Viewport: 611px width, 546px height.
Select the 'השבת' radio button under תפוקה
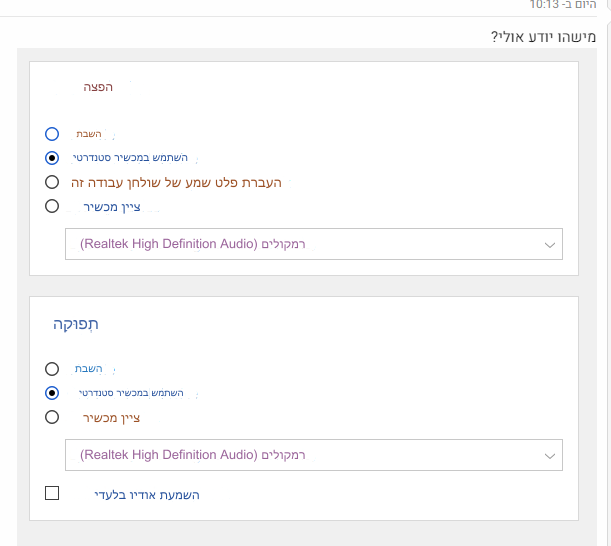(x=52, y=368)
